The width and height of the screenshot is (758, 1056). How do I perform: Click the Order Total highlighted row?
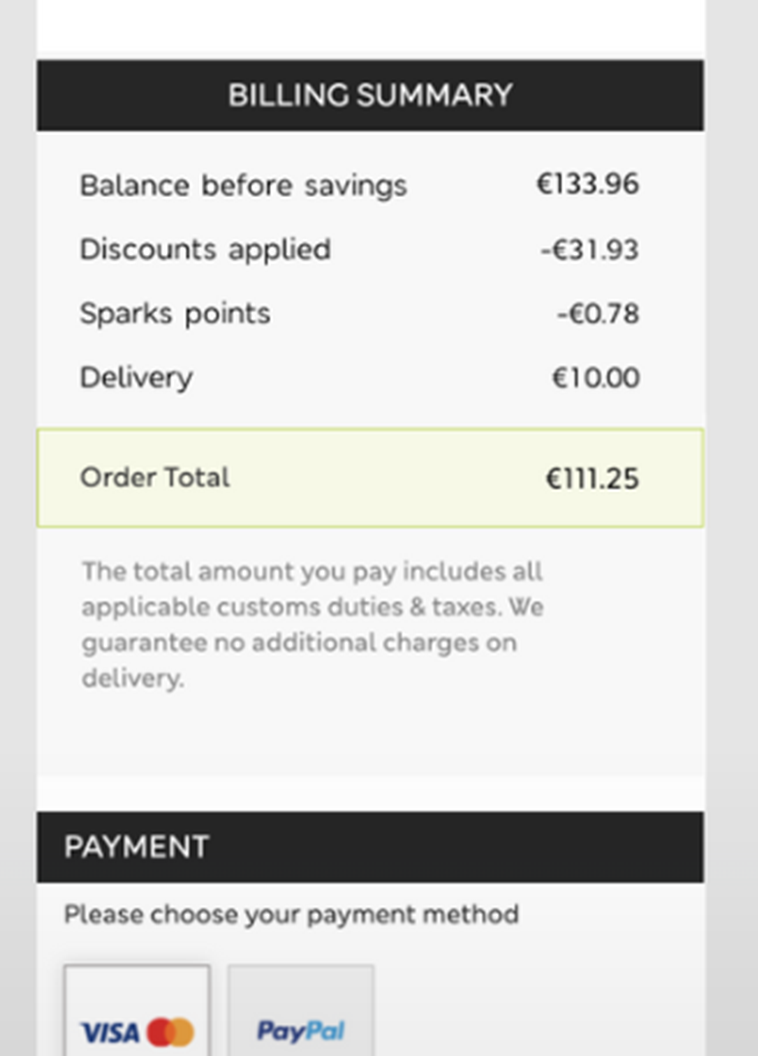(x=370, y=478)
